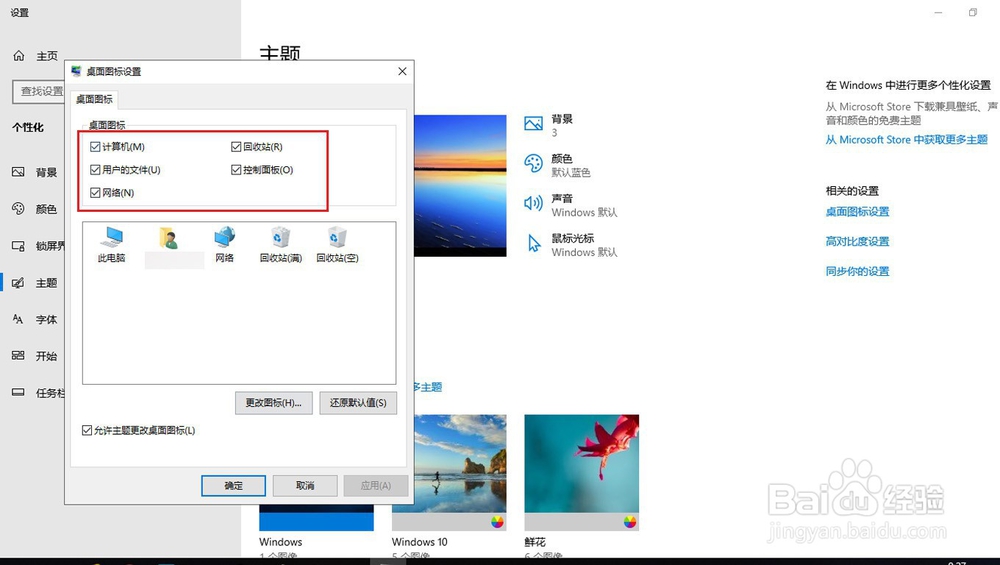Screen dimensions: 1000x565
Task: Confirm with the 确定 button
Action: [x=233, y=485]
